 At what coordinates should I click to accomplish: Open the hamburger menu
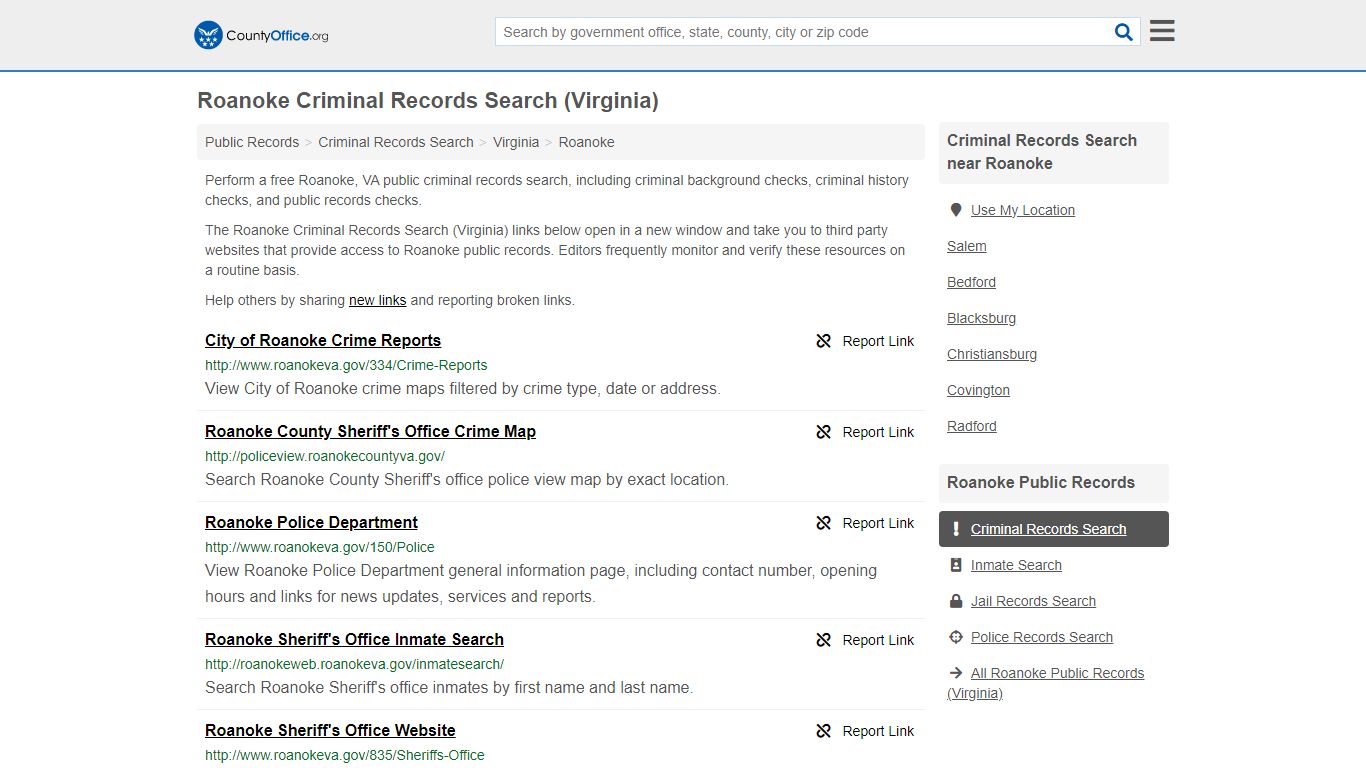tap(1162, 31)
